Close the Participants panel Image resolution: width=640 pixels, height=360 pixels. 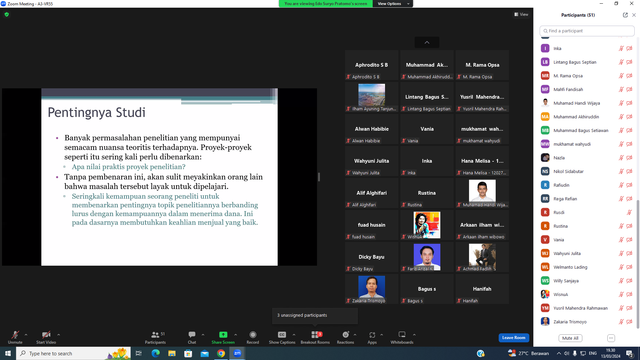pyautogui.click(x=634, y=15)
